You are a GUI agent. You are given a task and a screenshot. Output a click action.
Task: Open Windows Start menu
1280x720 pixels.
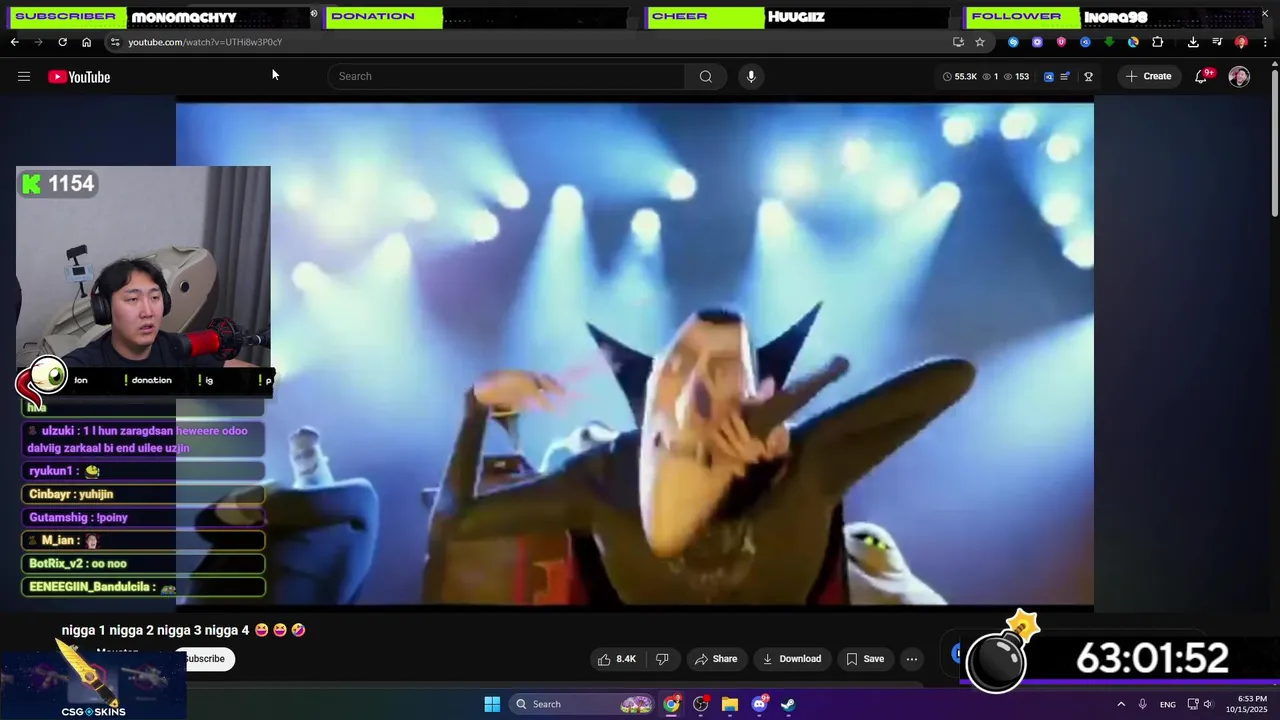492,704
